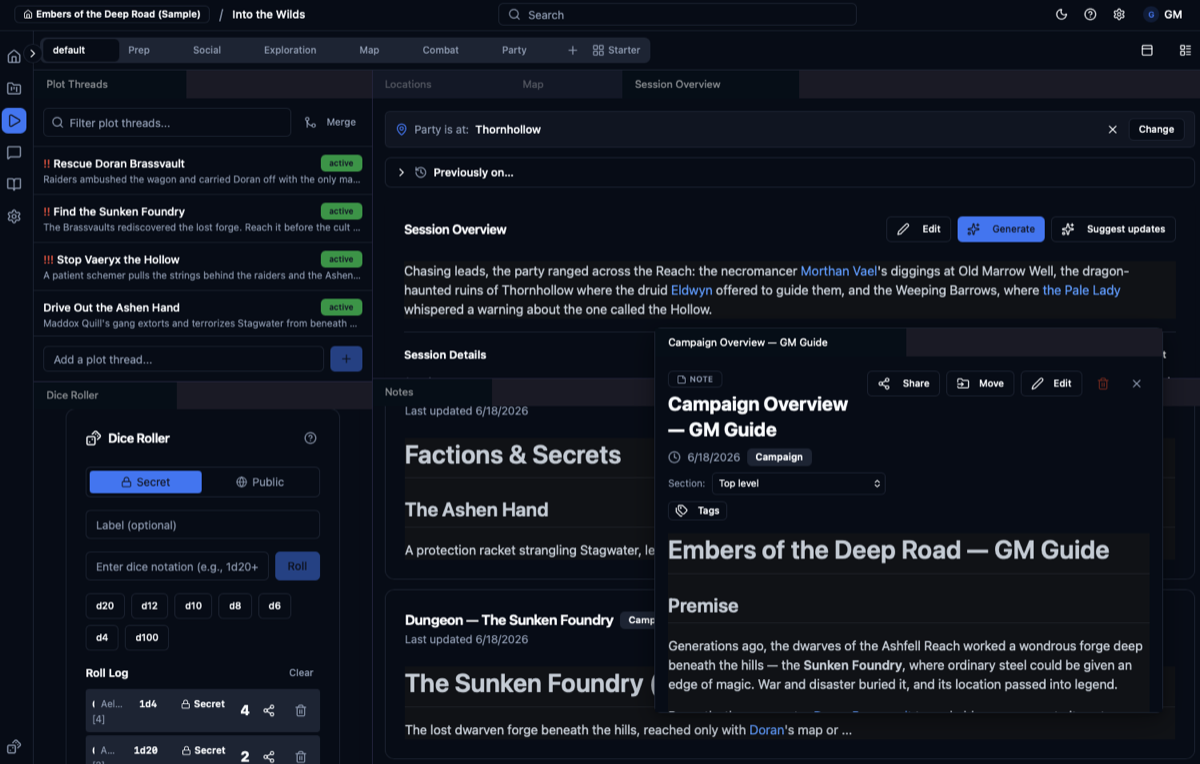Open the media folder sidebar icon
Image resolution: width=1200 pixels, height=764 pixels.
pyautogui.click(x=14, y=89)
